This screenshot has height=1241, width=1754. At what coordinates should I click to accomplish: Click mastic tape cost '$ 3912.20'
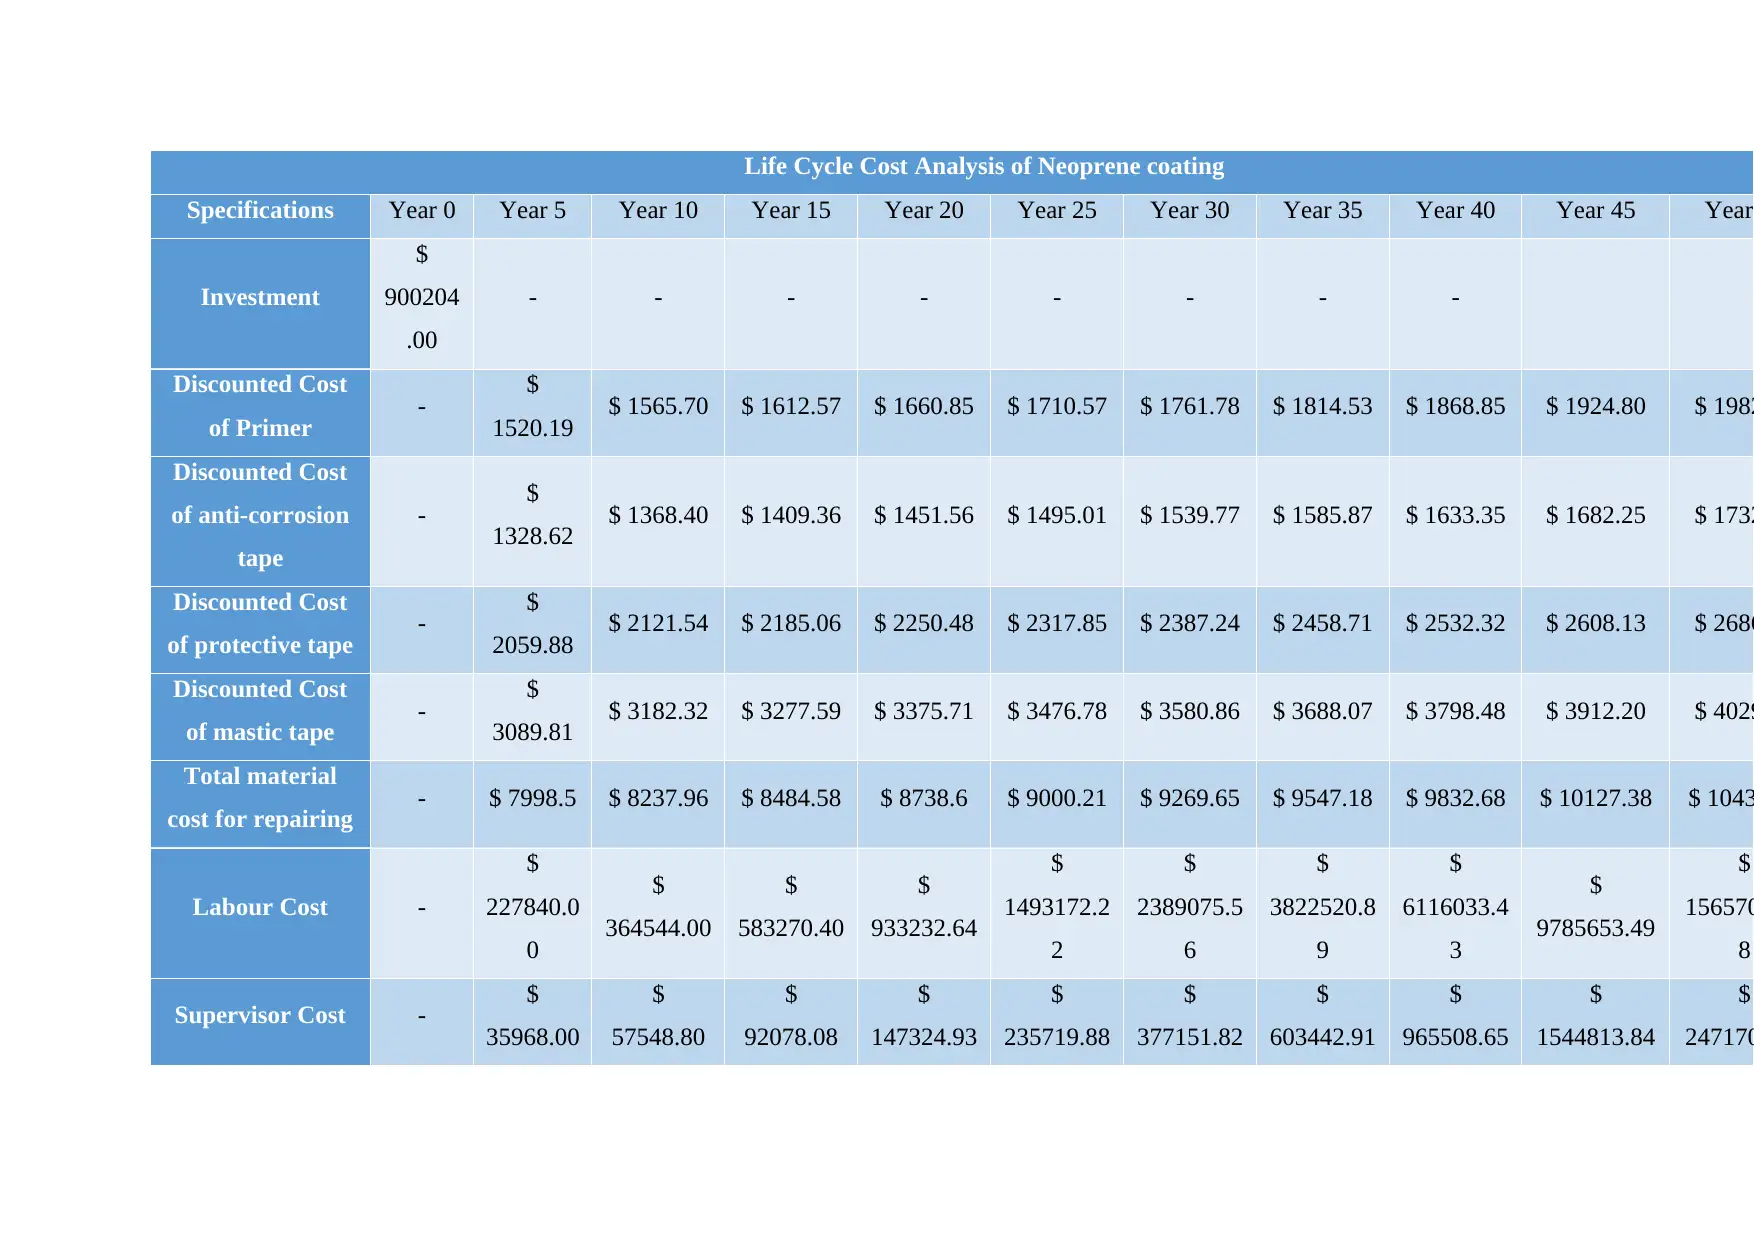pos(1596,712)
